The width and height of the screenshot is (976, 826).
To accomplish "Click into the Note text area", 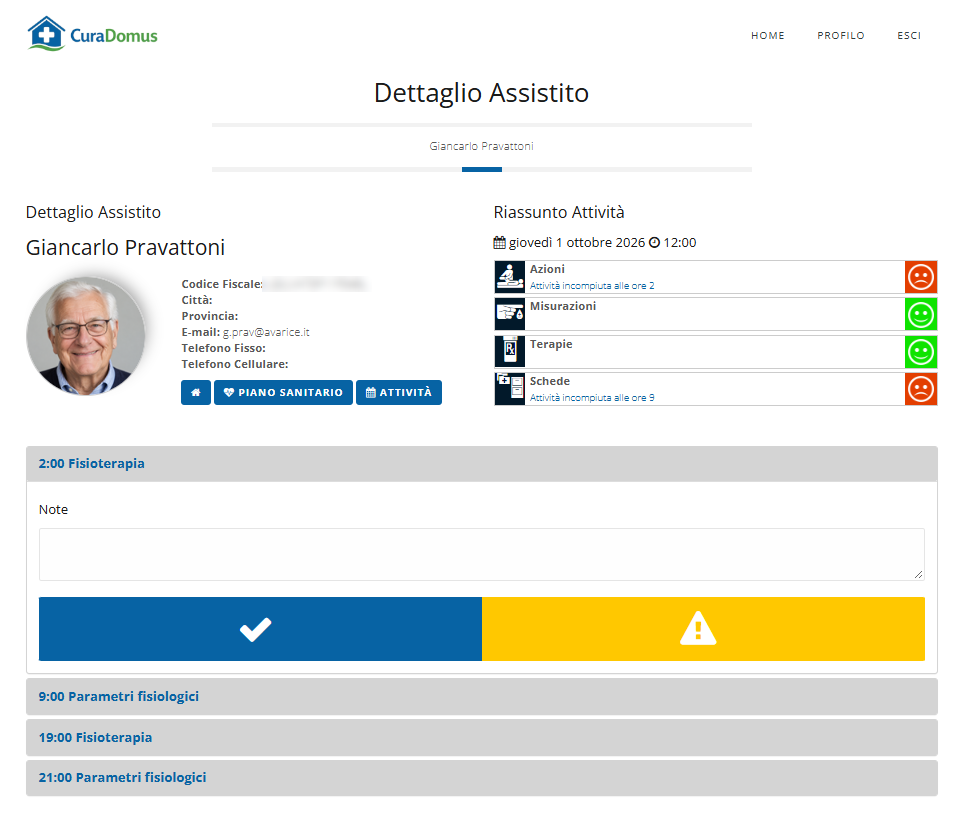I will 482,555.
